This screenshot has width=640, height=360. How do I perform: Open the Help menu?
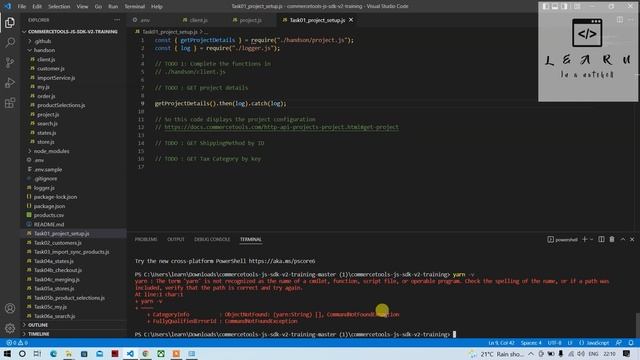point(157,6)
